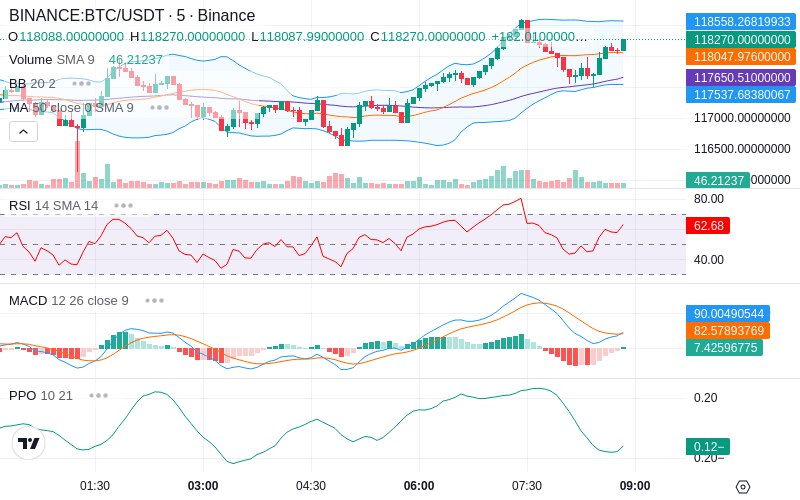Click the 117537.68380067 lower band label

click(741, 94)
